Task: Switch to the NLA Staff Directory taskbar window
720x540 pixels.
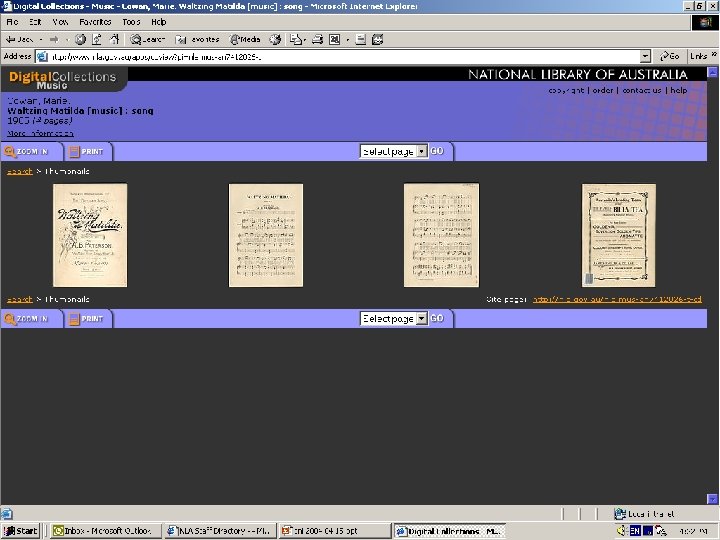Action: point(220,531)
